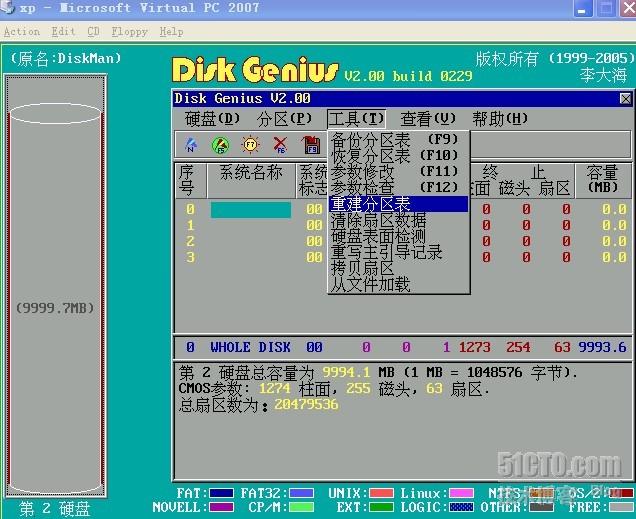The image size is (636, 519).
Task: Open the Virtual PC Action menu
Action: pyautogui.click(x=22, y=32)
